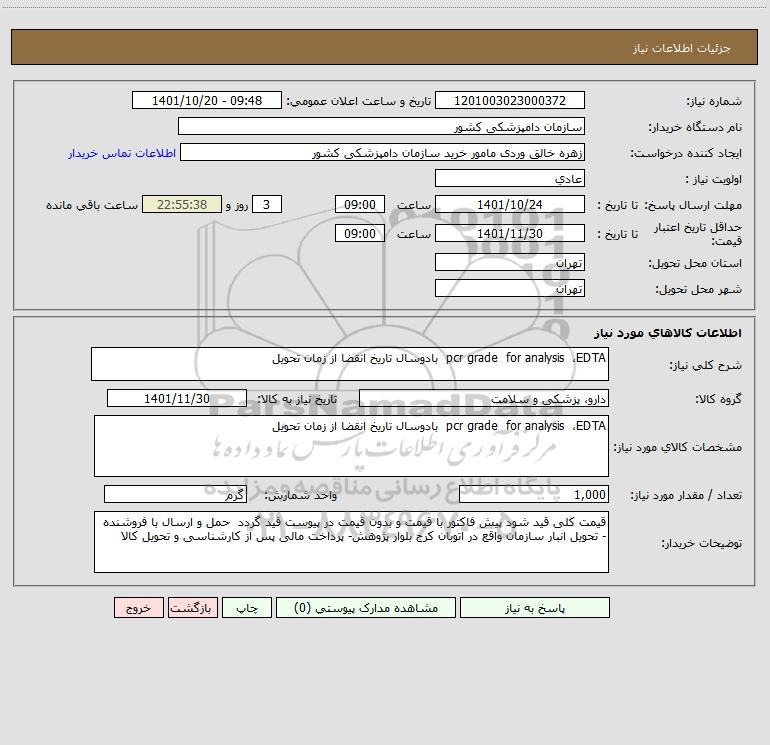
Task: Click the اولویت نیاز label
Action: point(714,180)
